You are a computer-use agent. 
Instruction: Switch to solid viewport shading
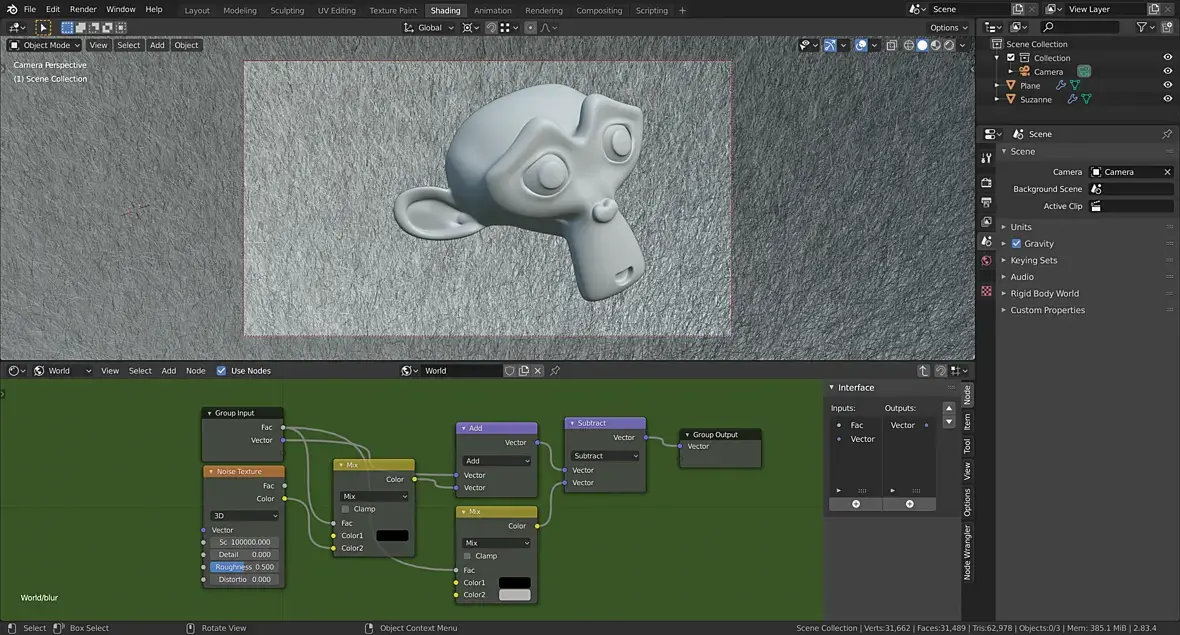(922, 45)
